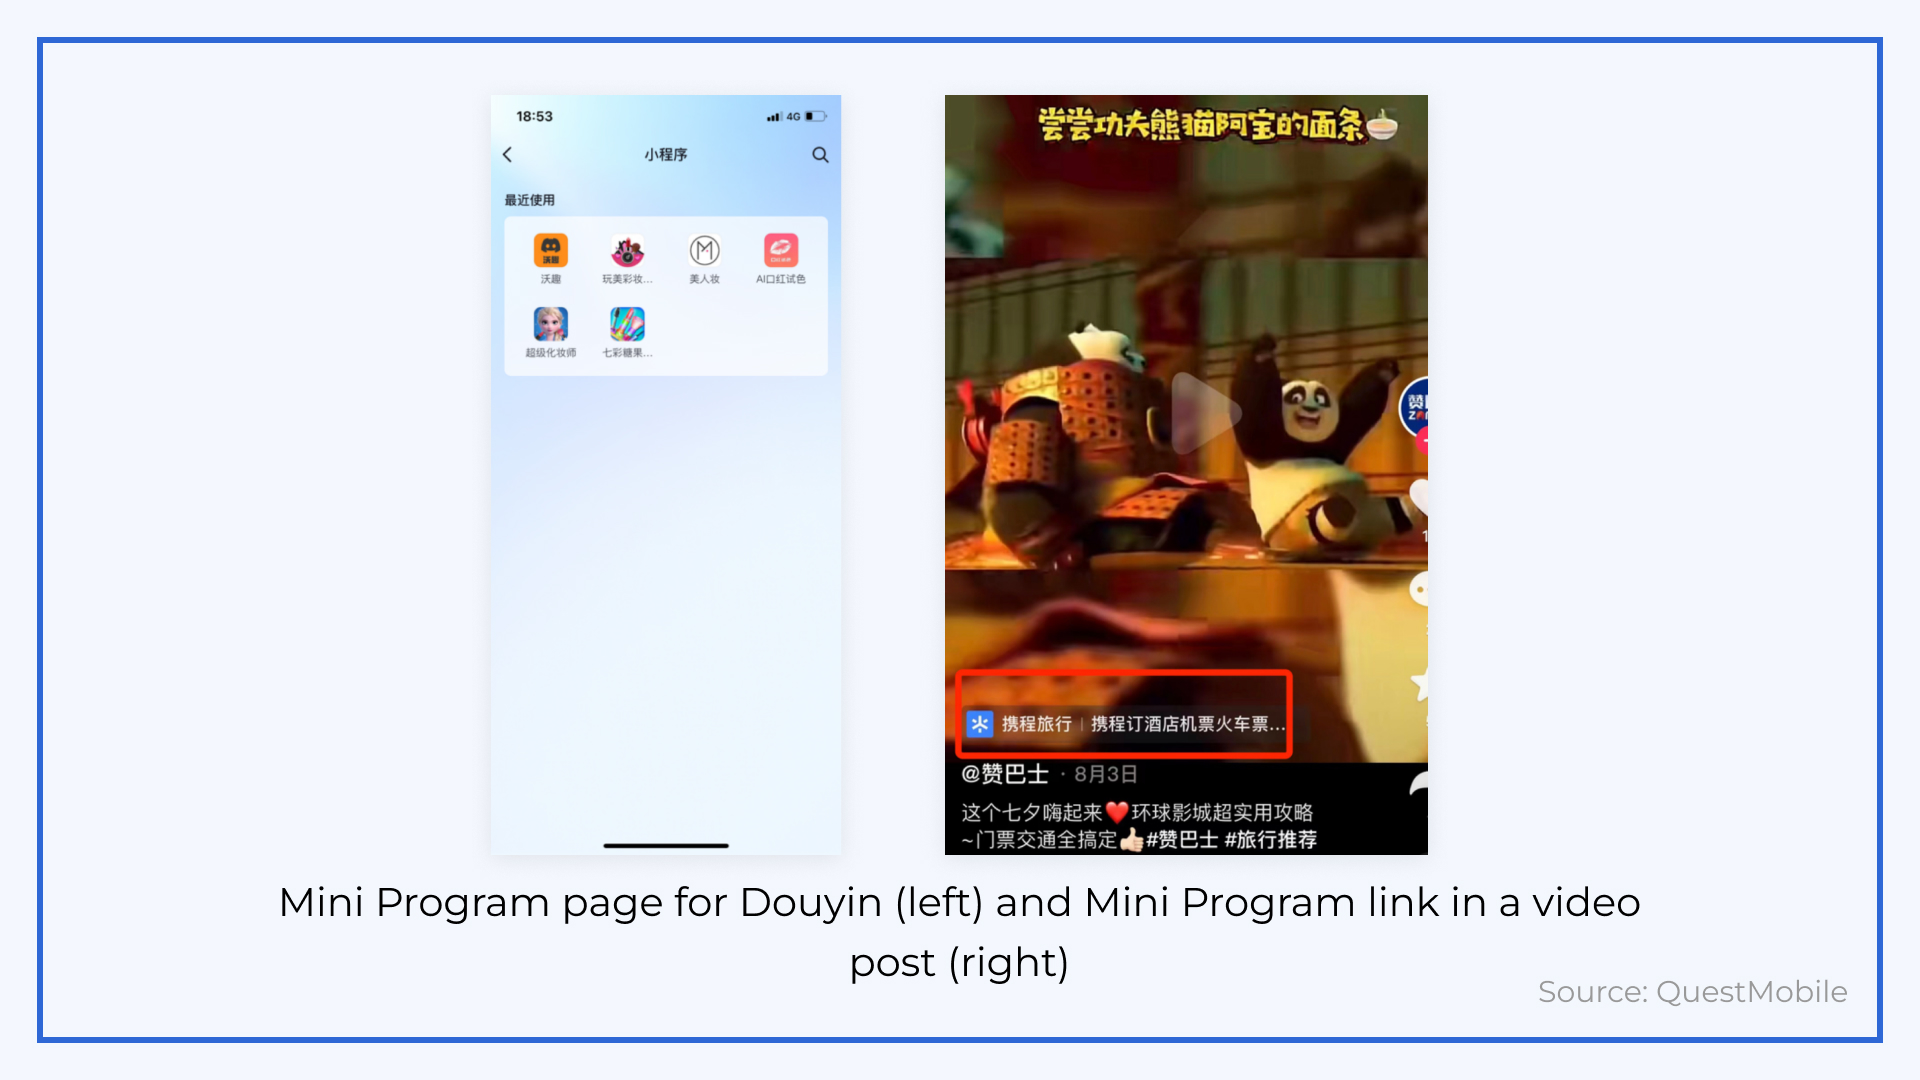Tap the star favorite icon on the video
The width and height of the screenshot is (1920, 1080).
pyautogui.click(x=1419, y=685)
